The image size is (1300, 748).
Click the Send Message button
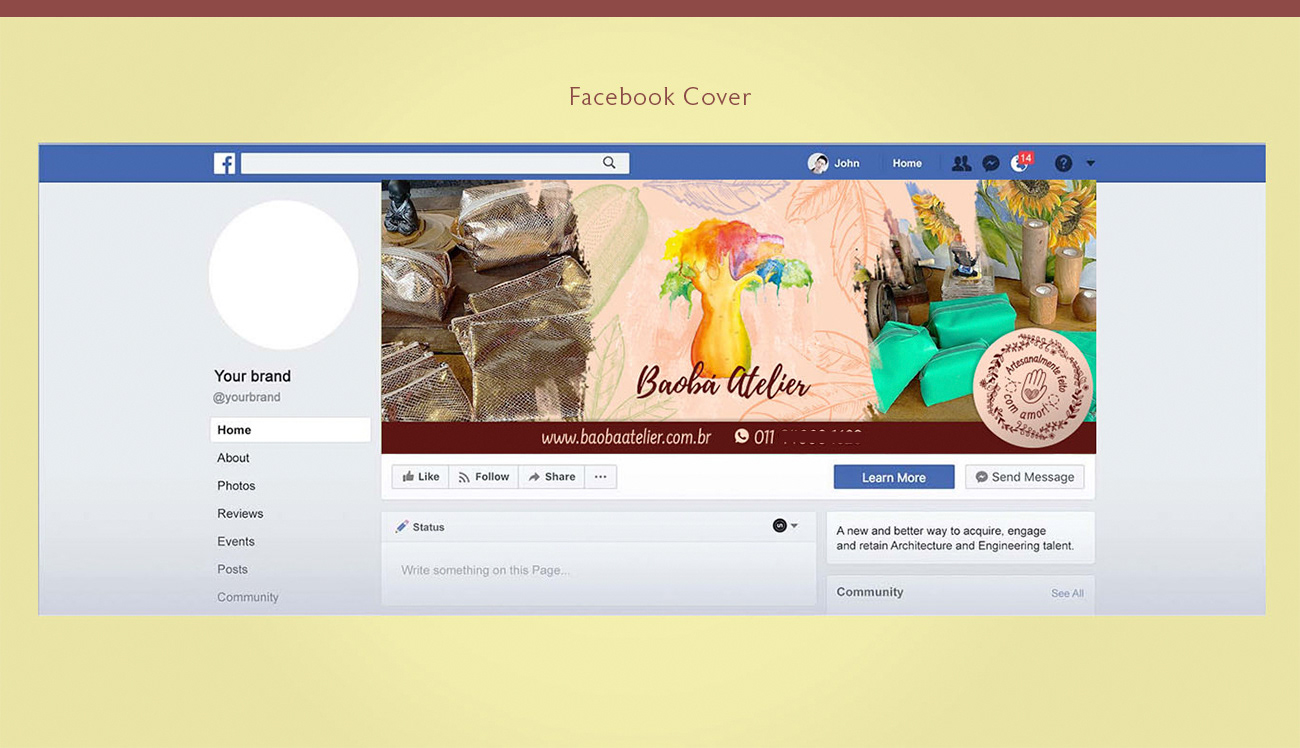(x=1024, y=477)
